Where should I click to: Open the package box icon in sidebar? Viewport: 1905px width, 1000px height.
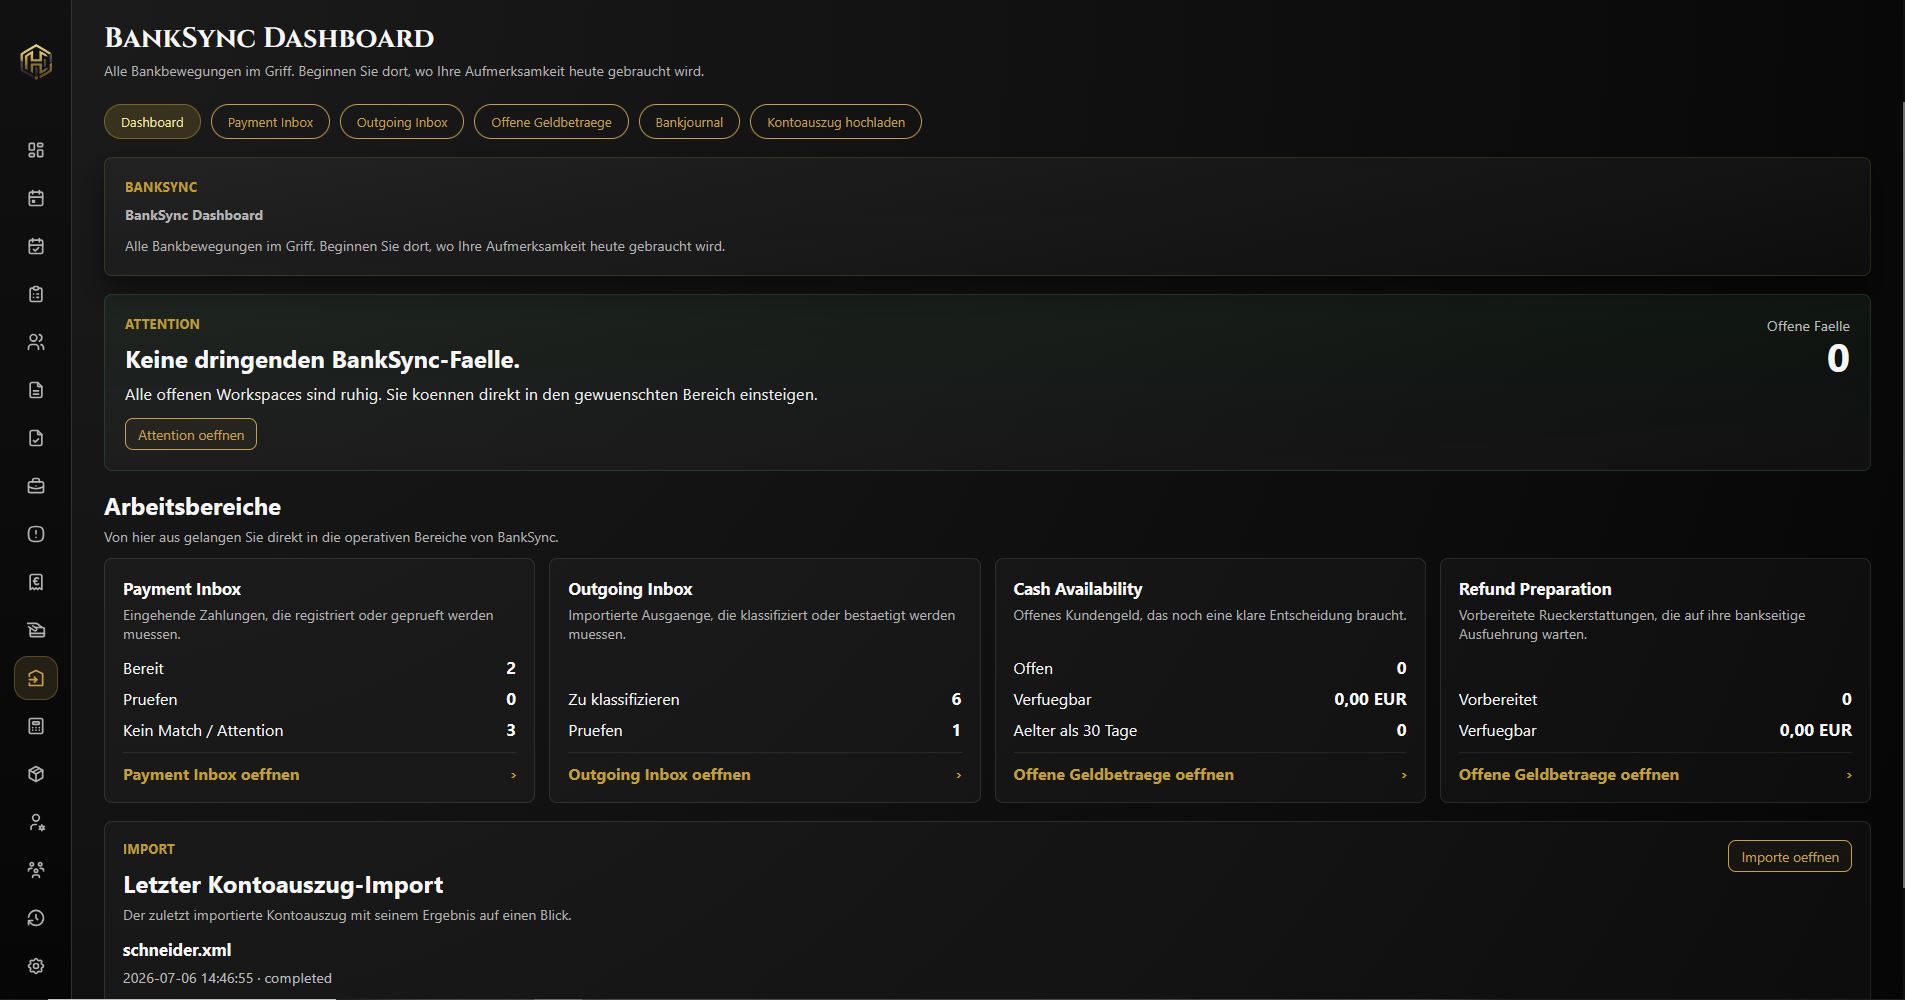[x=36, y=774]
